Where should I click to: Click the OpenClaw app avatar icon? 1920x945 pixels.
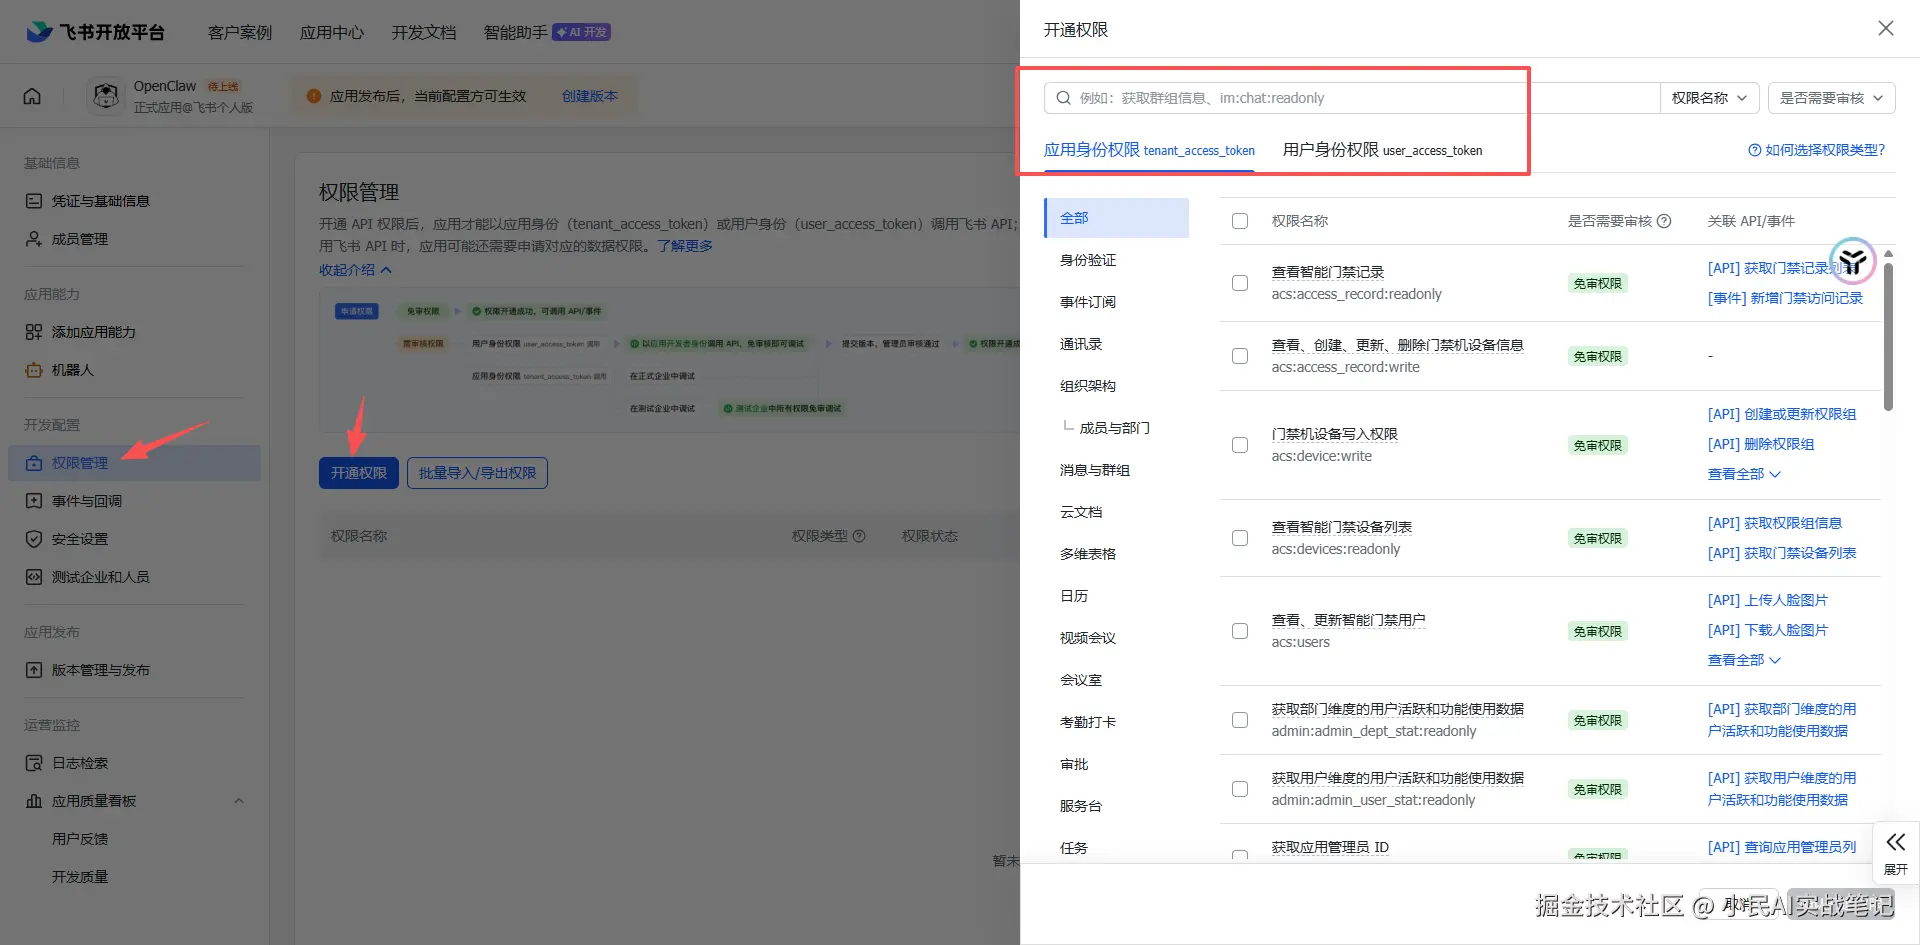tap(106, 96)
